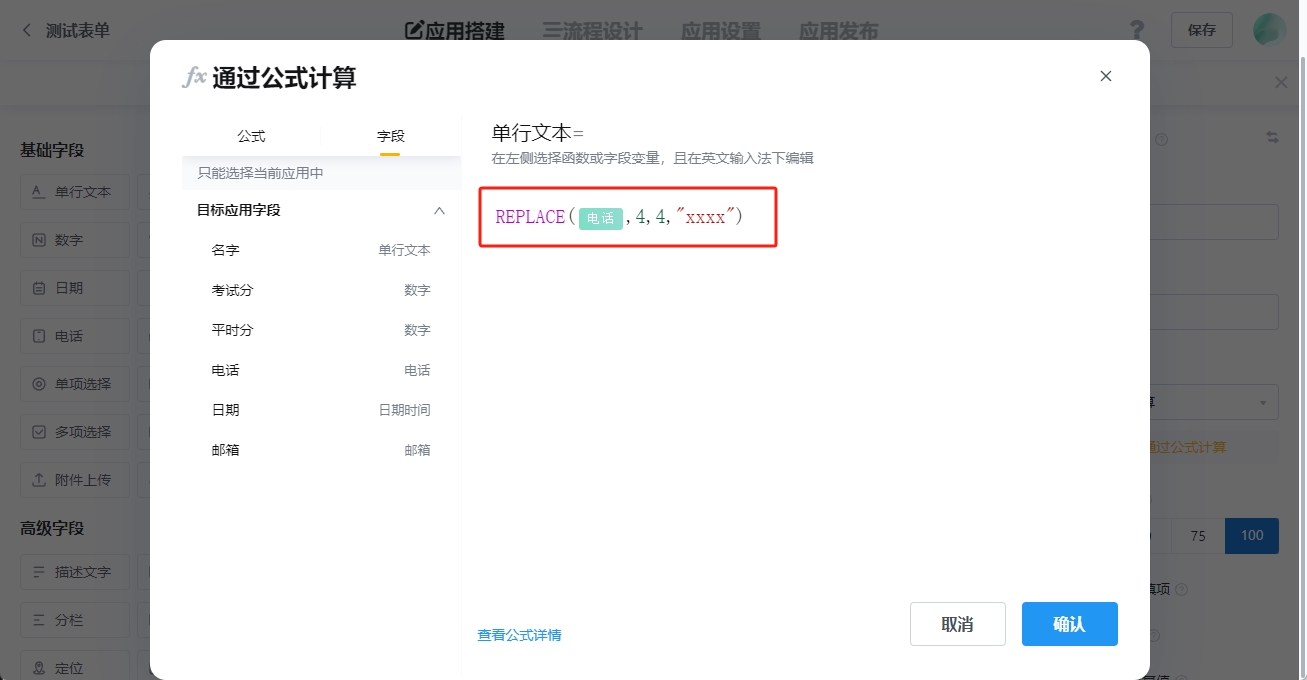Switch to the 公式 tab
The height and width of the screenshot is (680, 1307).
pos(251,136)
